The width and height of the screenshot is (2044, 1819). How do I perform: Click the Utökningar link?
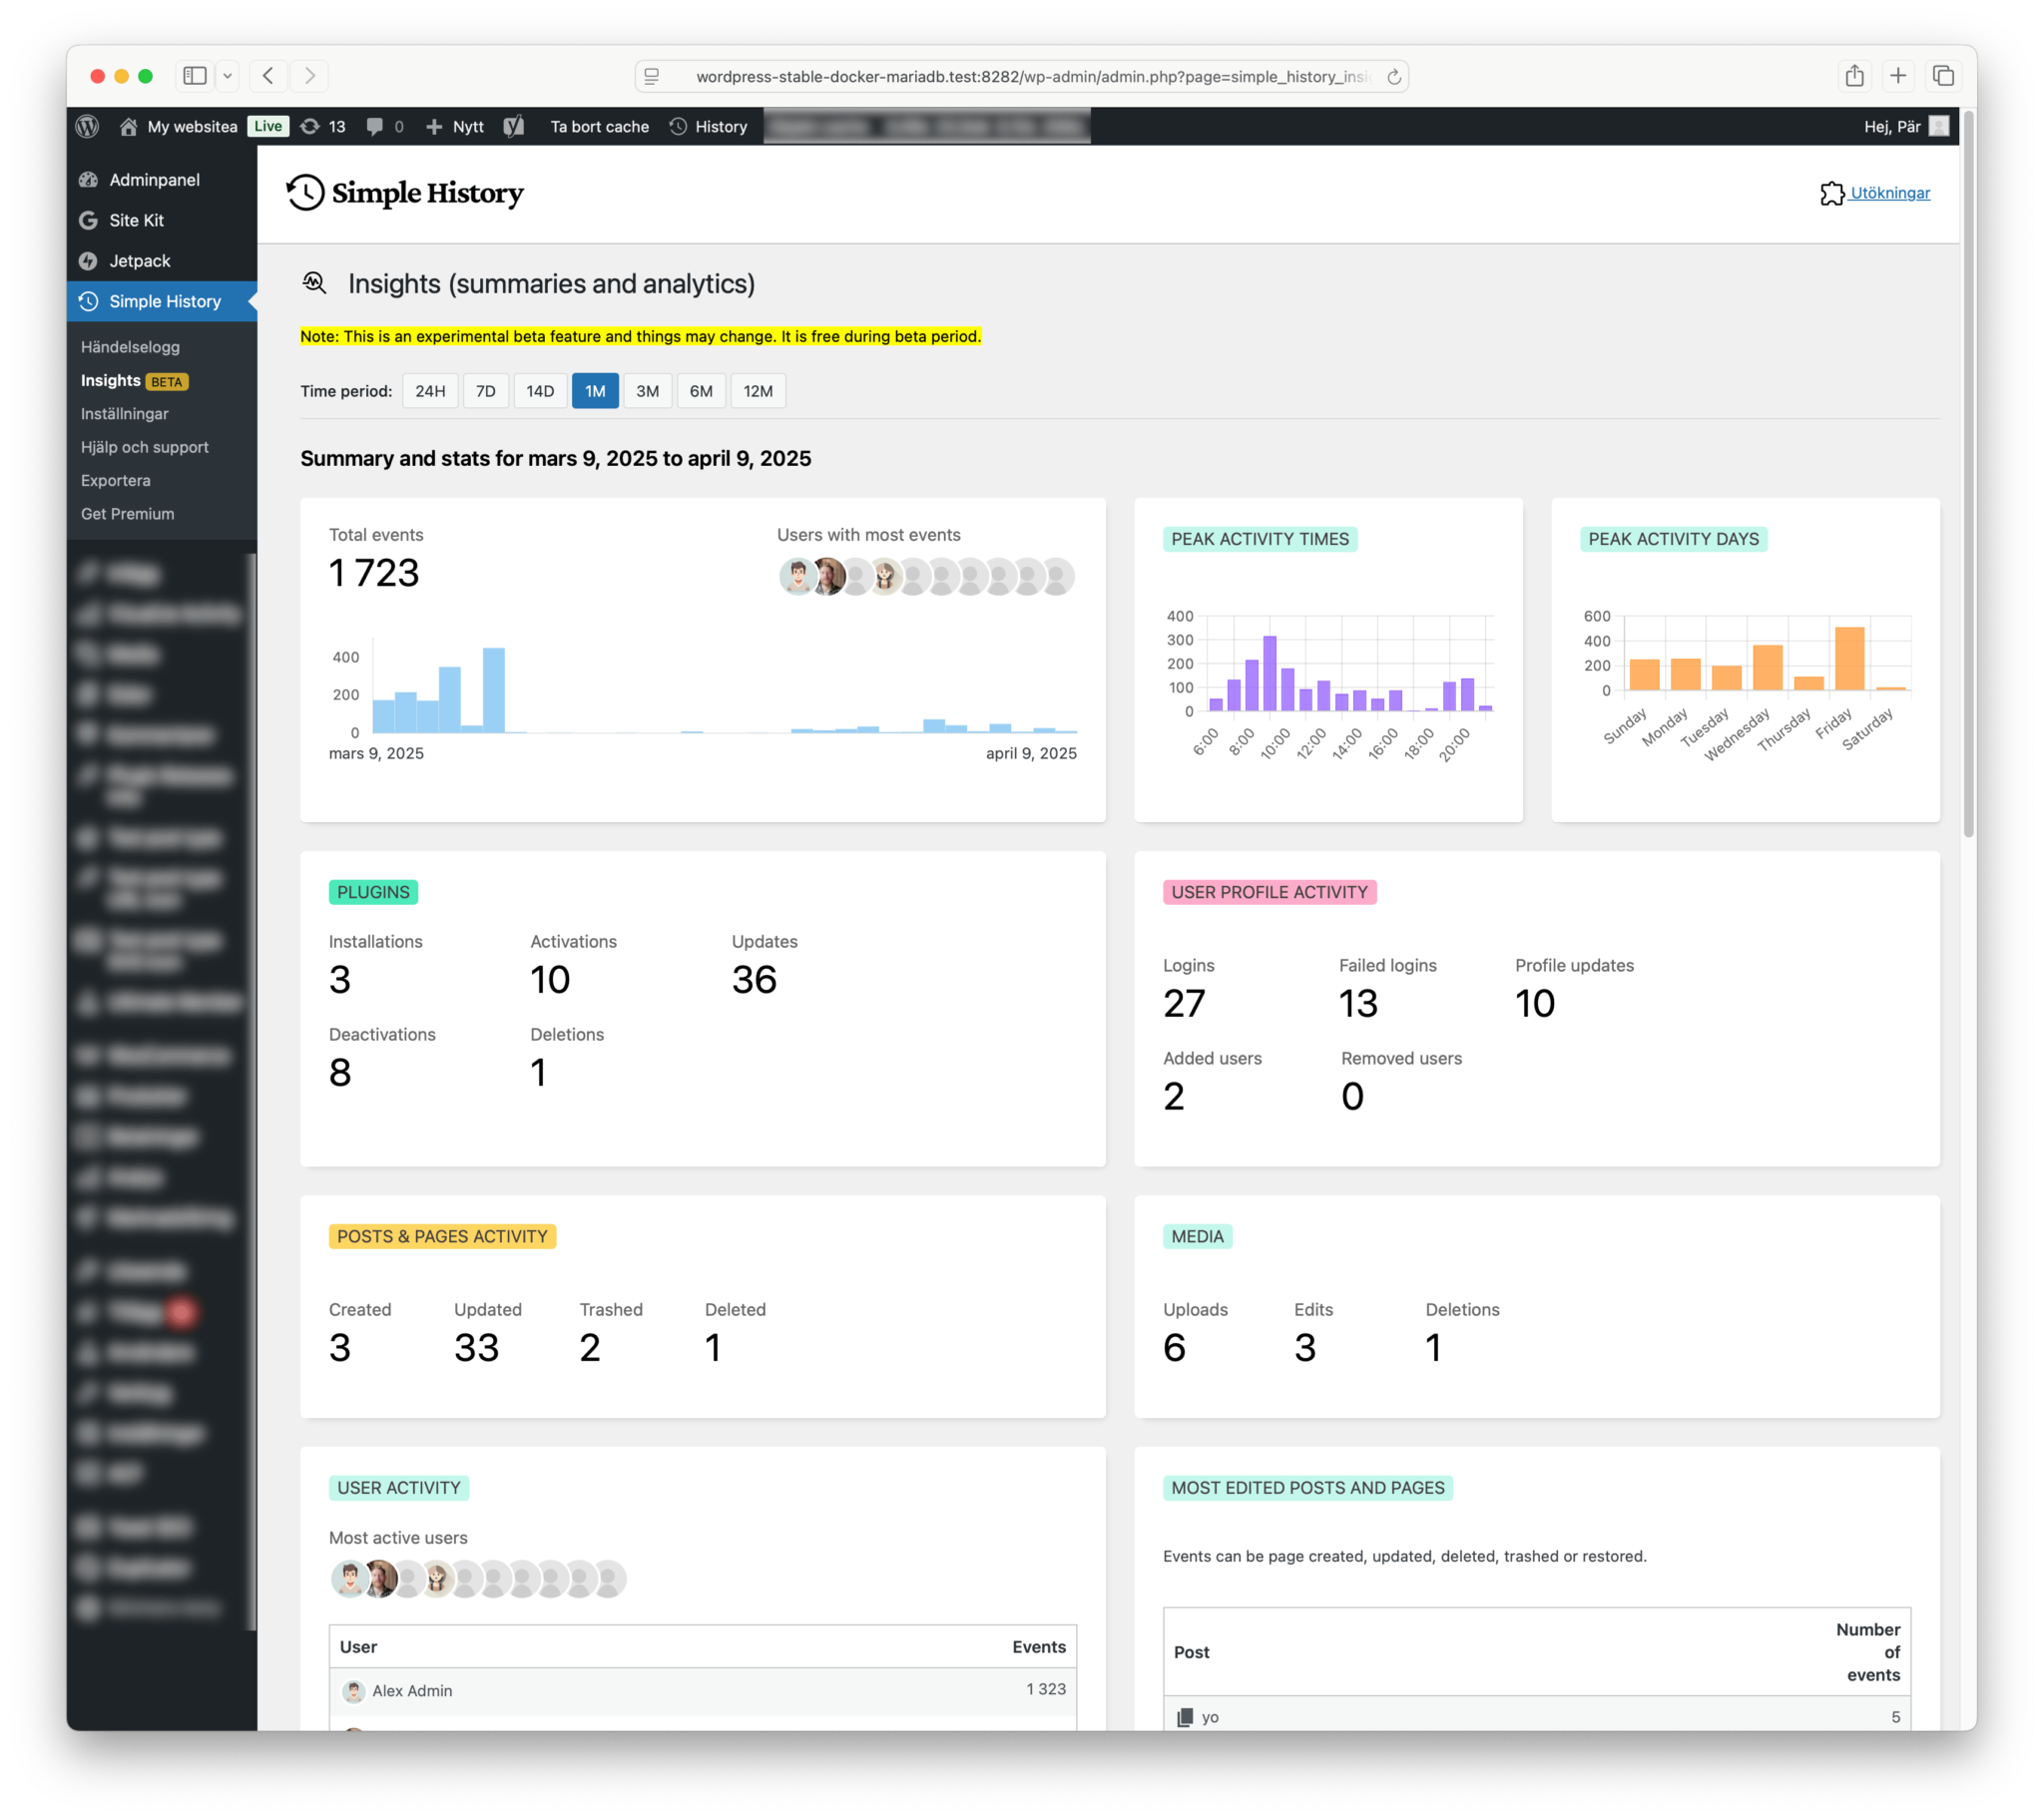click(x=1889, y=193)
